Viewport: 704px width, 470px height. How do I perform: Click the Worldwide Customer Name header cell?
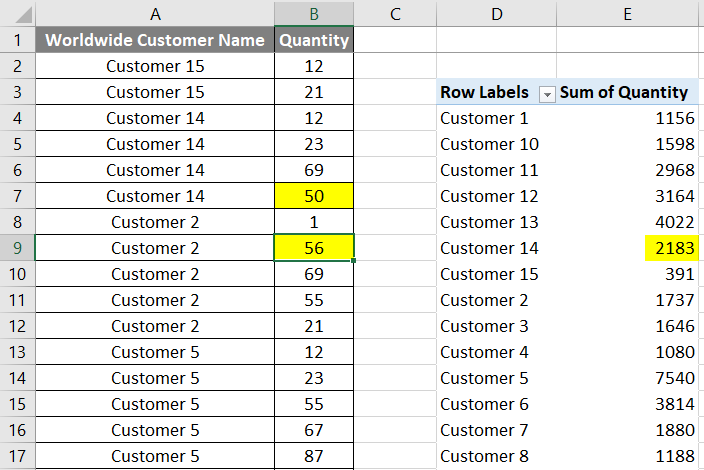click(x=155, y=40)
